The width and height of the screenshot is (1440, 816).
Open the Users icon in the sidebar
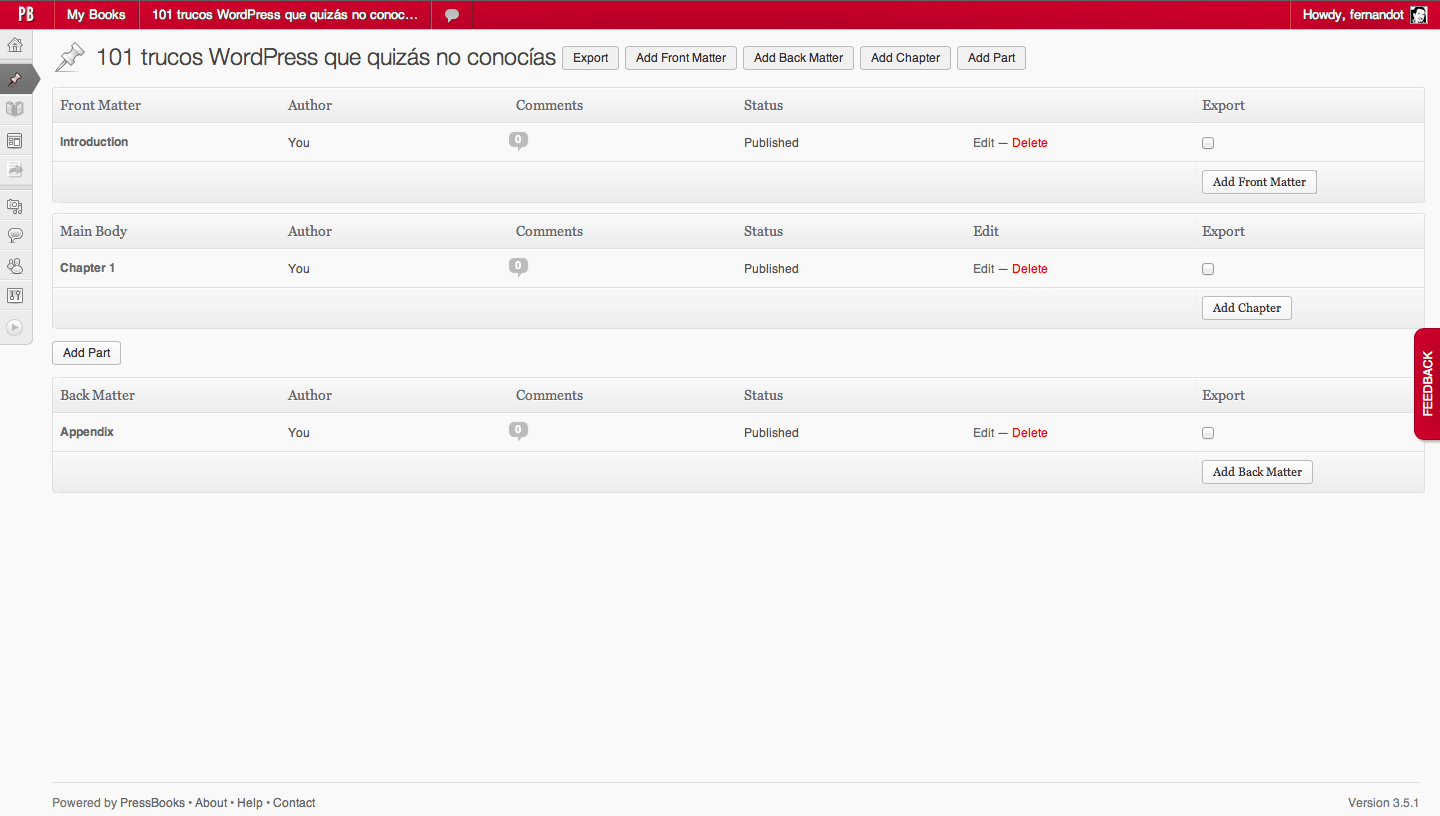pyautogui.click(x=15, y=266)
